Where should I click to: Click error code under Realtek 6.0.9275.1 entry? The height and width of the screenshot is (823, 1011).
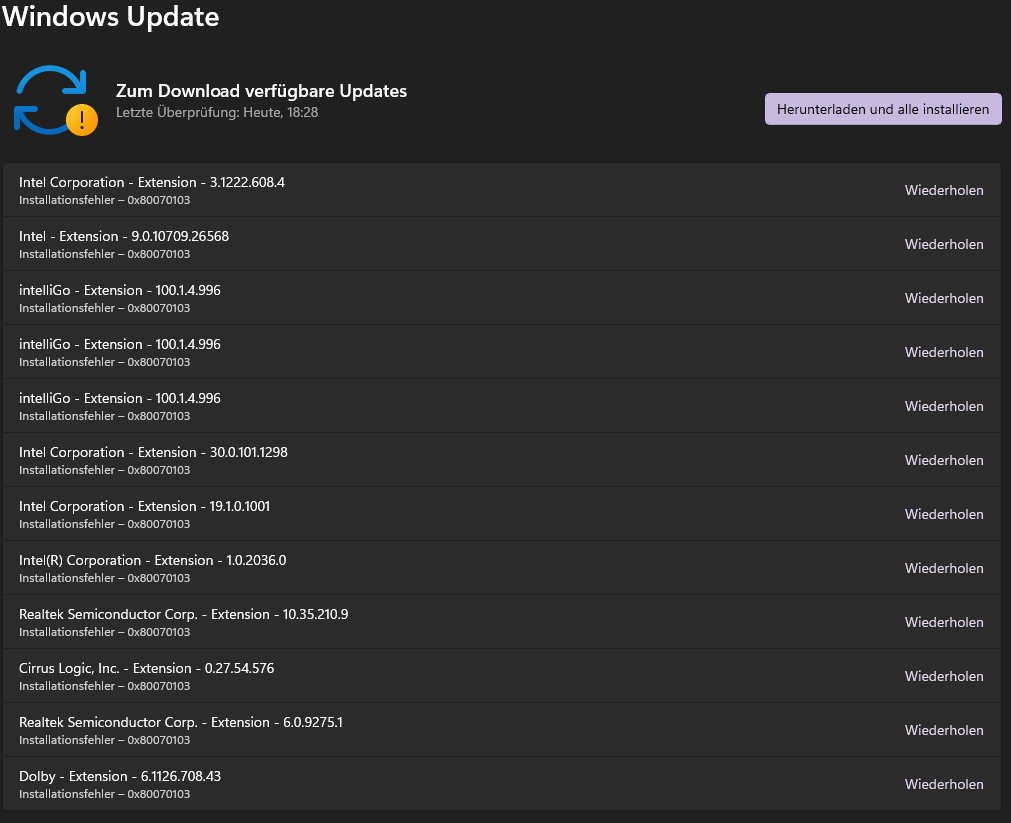coord(104,740)
